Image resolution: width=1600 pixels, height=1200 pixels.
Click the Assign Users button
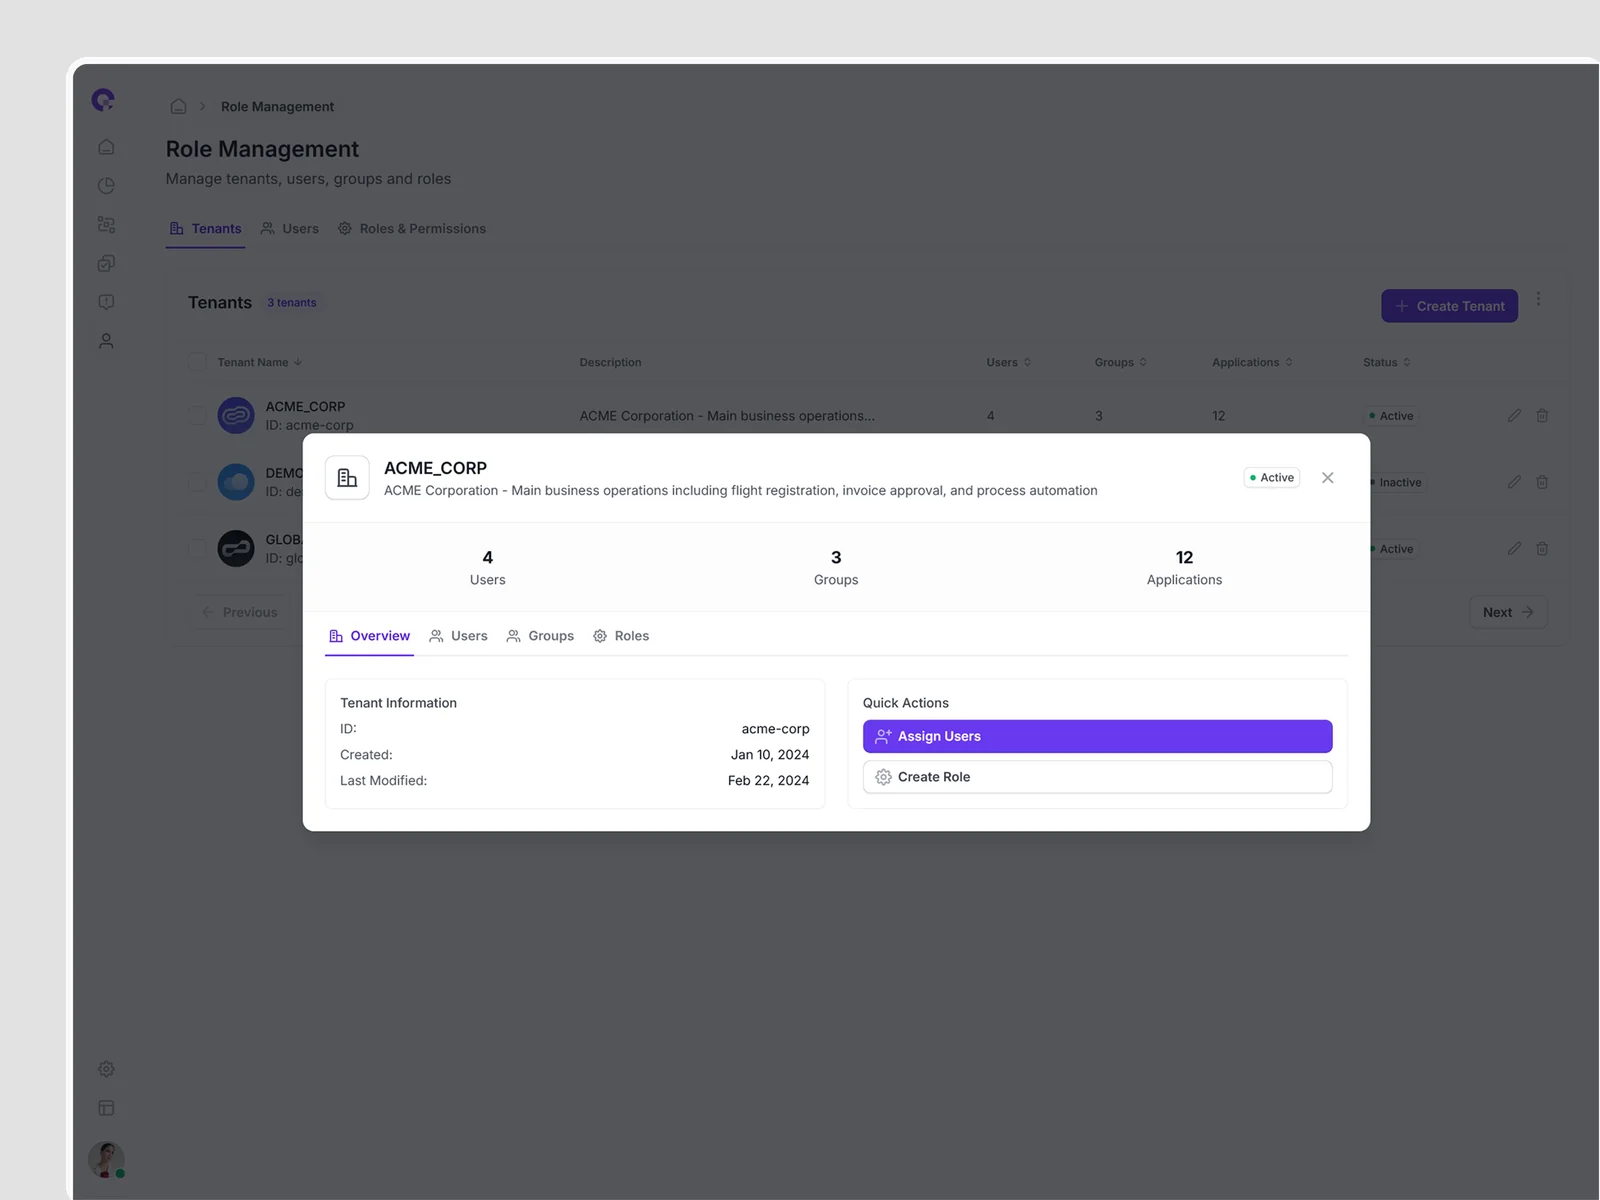pos(1097,736)
